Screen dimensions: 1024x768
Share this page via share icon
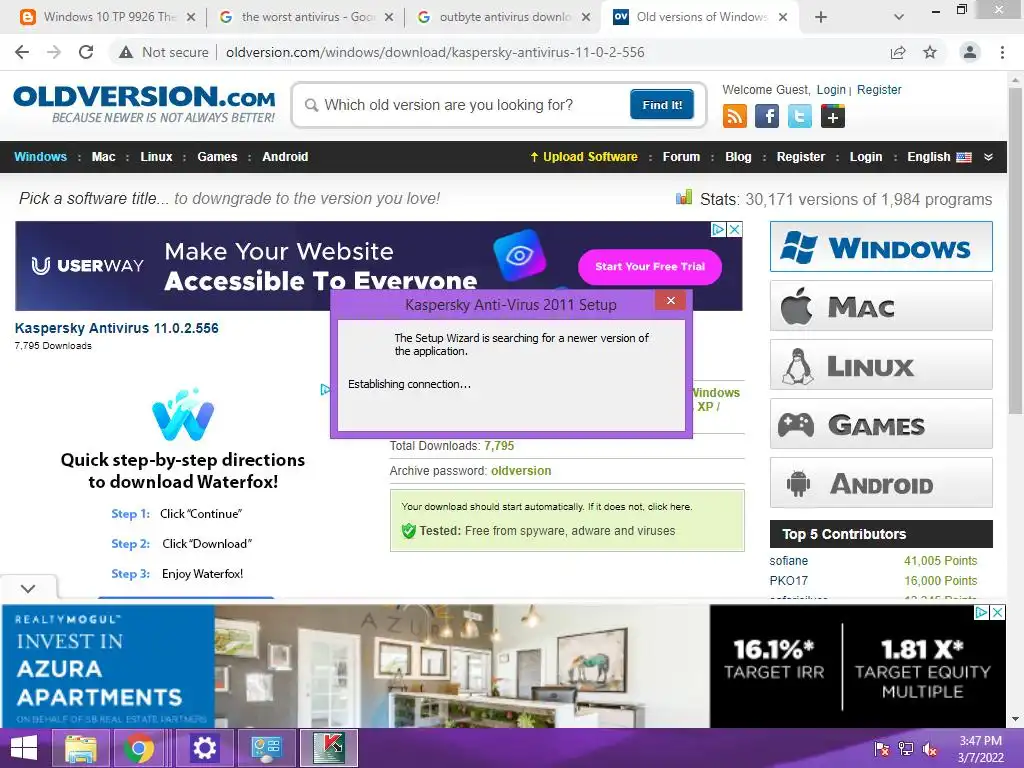[x=898, y=52]
